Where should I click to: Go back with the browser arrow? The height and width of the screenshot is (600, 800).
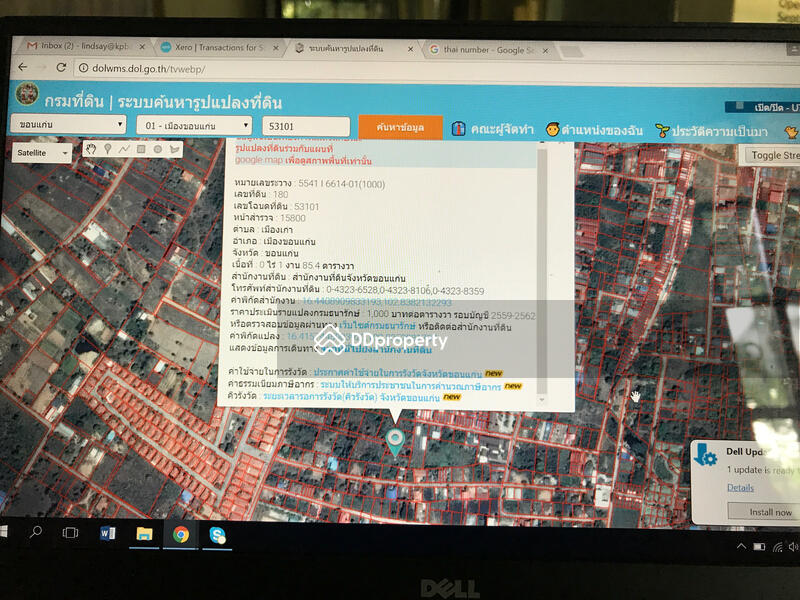point(22,67)
